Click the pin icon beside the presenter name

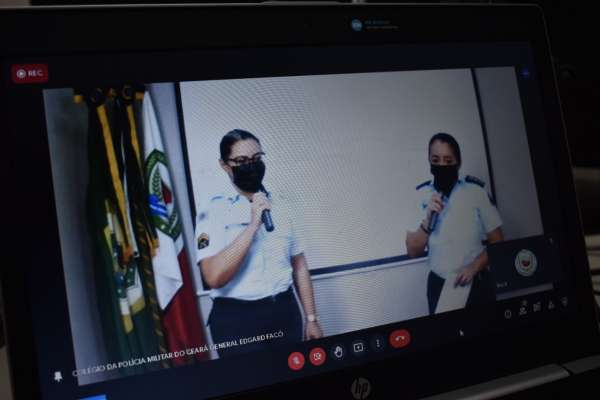pos(57,377)
